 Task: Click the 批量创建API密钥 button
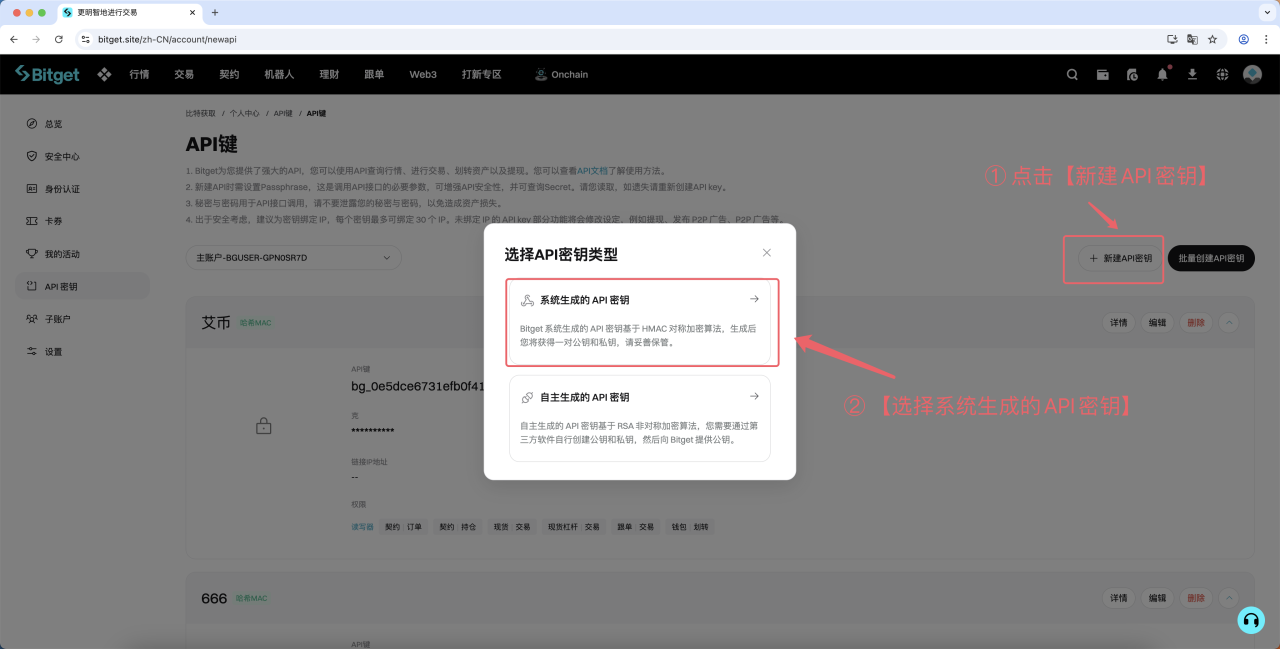click(x=1211, y=258)
